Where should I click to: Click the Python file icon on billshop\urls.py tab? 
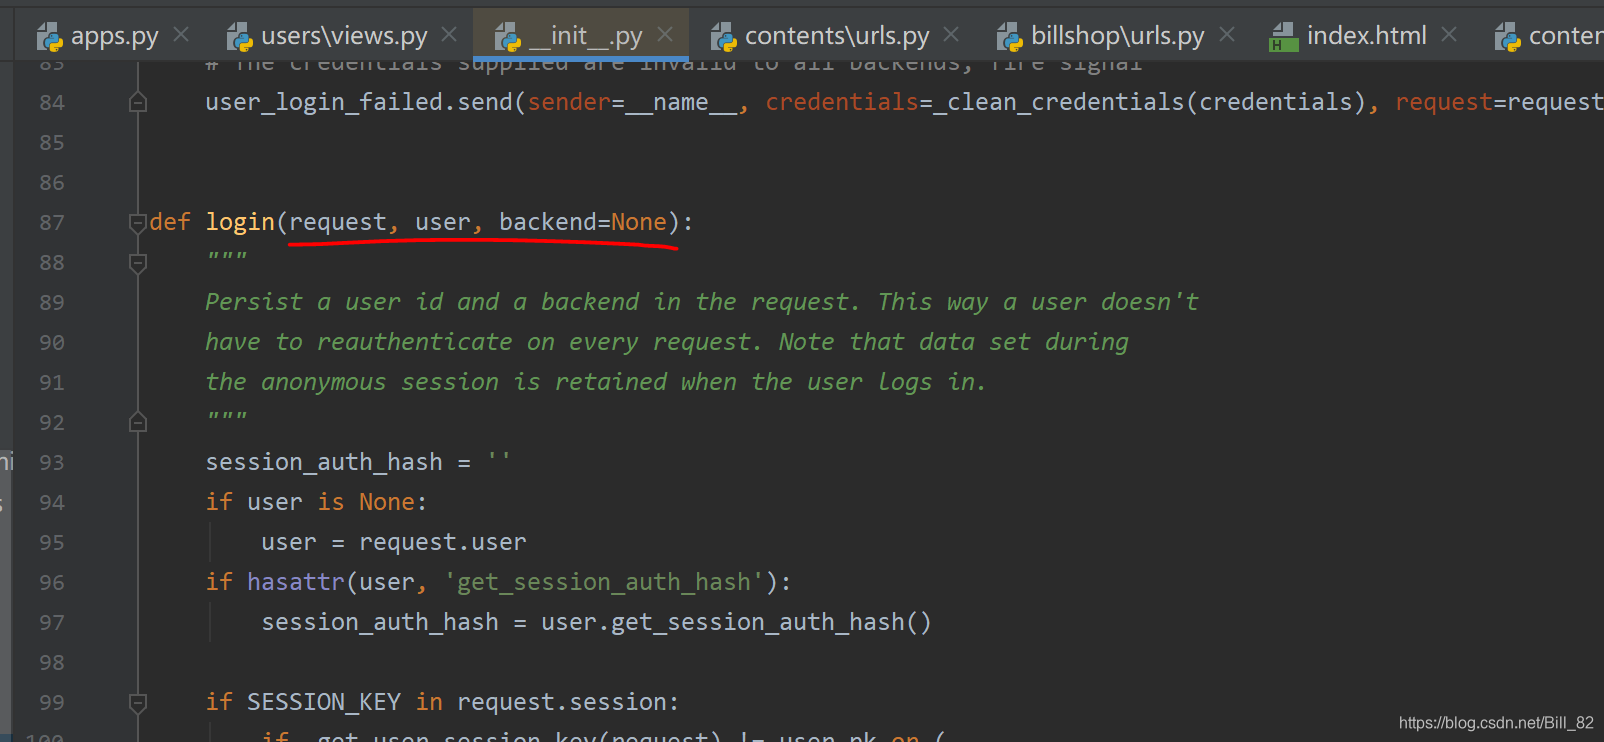[1010, 38]
